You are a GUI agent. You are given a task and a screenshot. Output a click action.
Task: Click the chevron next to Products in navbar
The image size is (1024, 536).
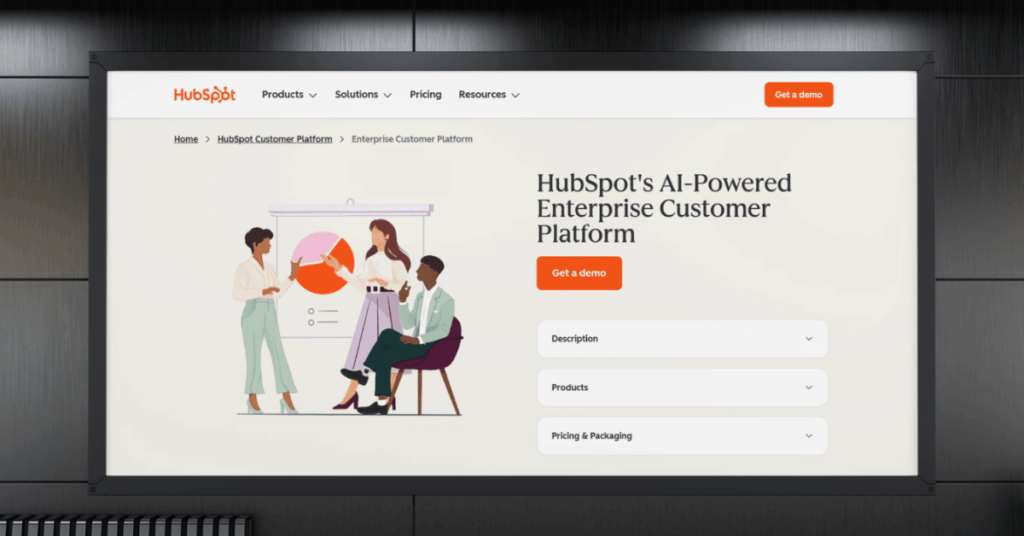[313, 95]
